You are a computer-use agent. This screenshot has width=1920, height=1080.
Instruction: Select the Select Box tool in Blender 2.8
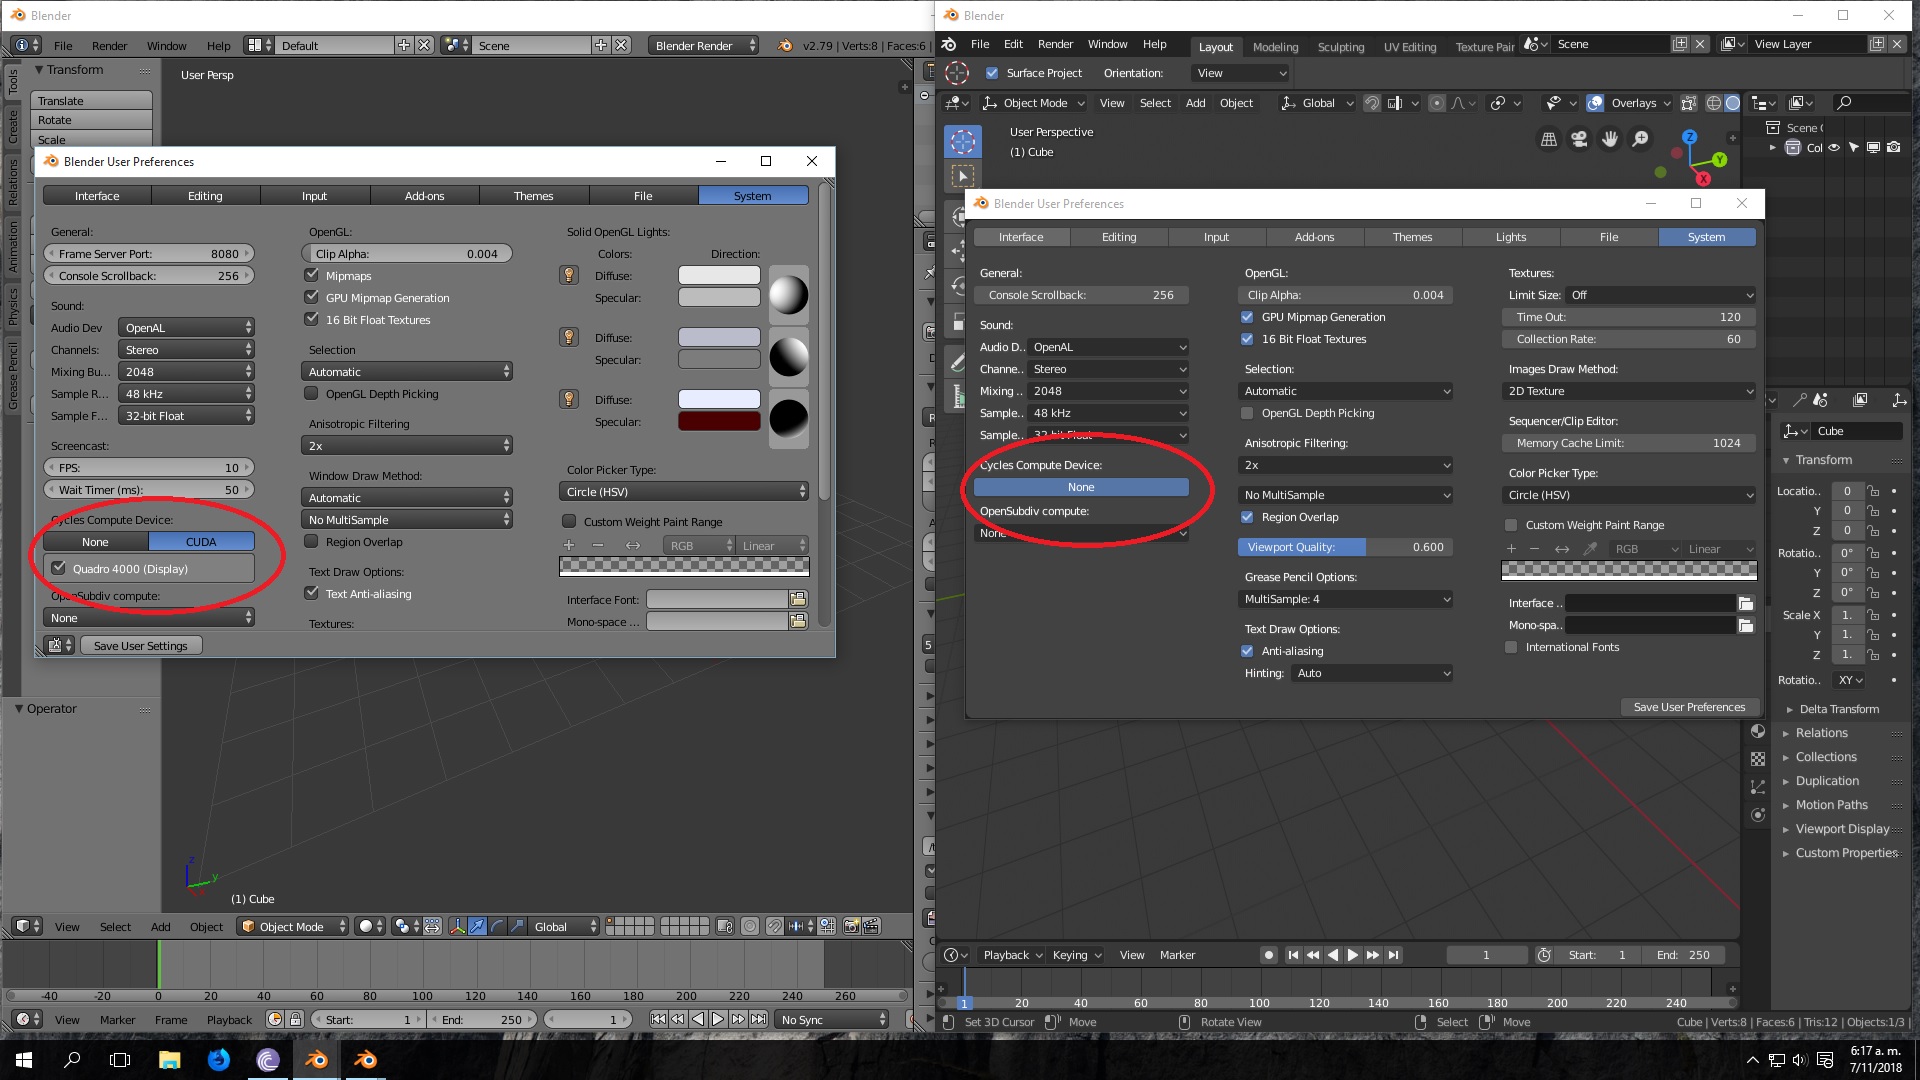963,177
